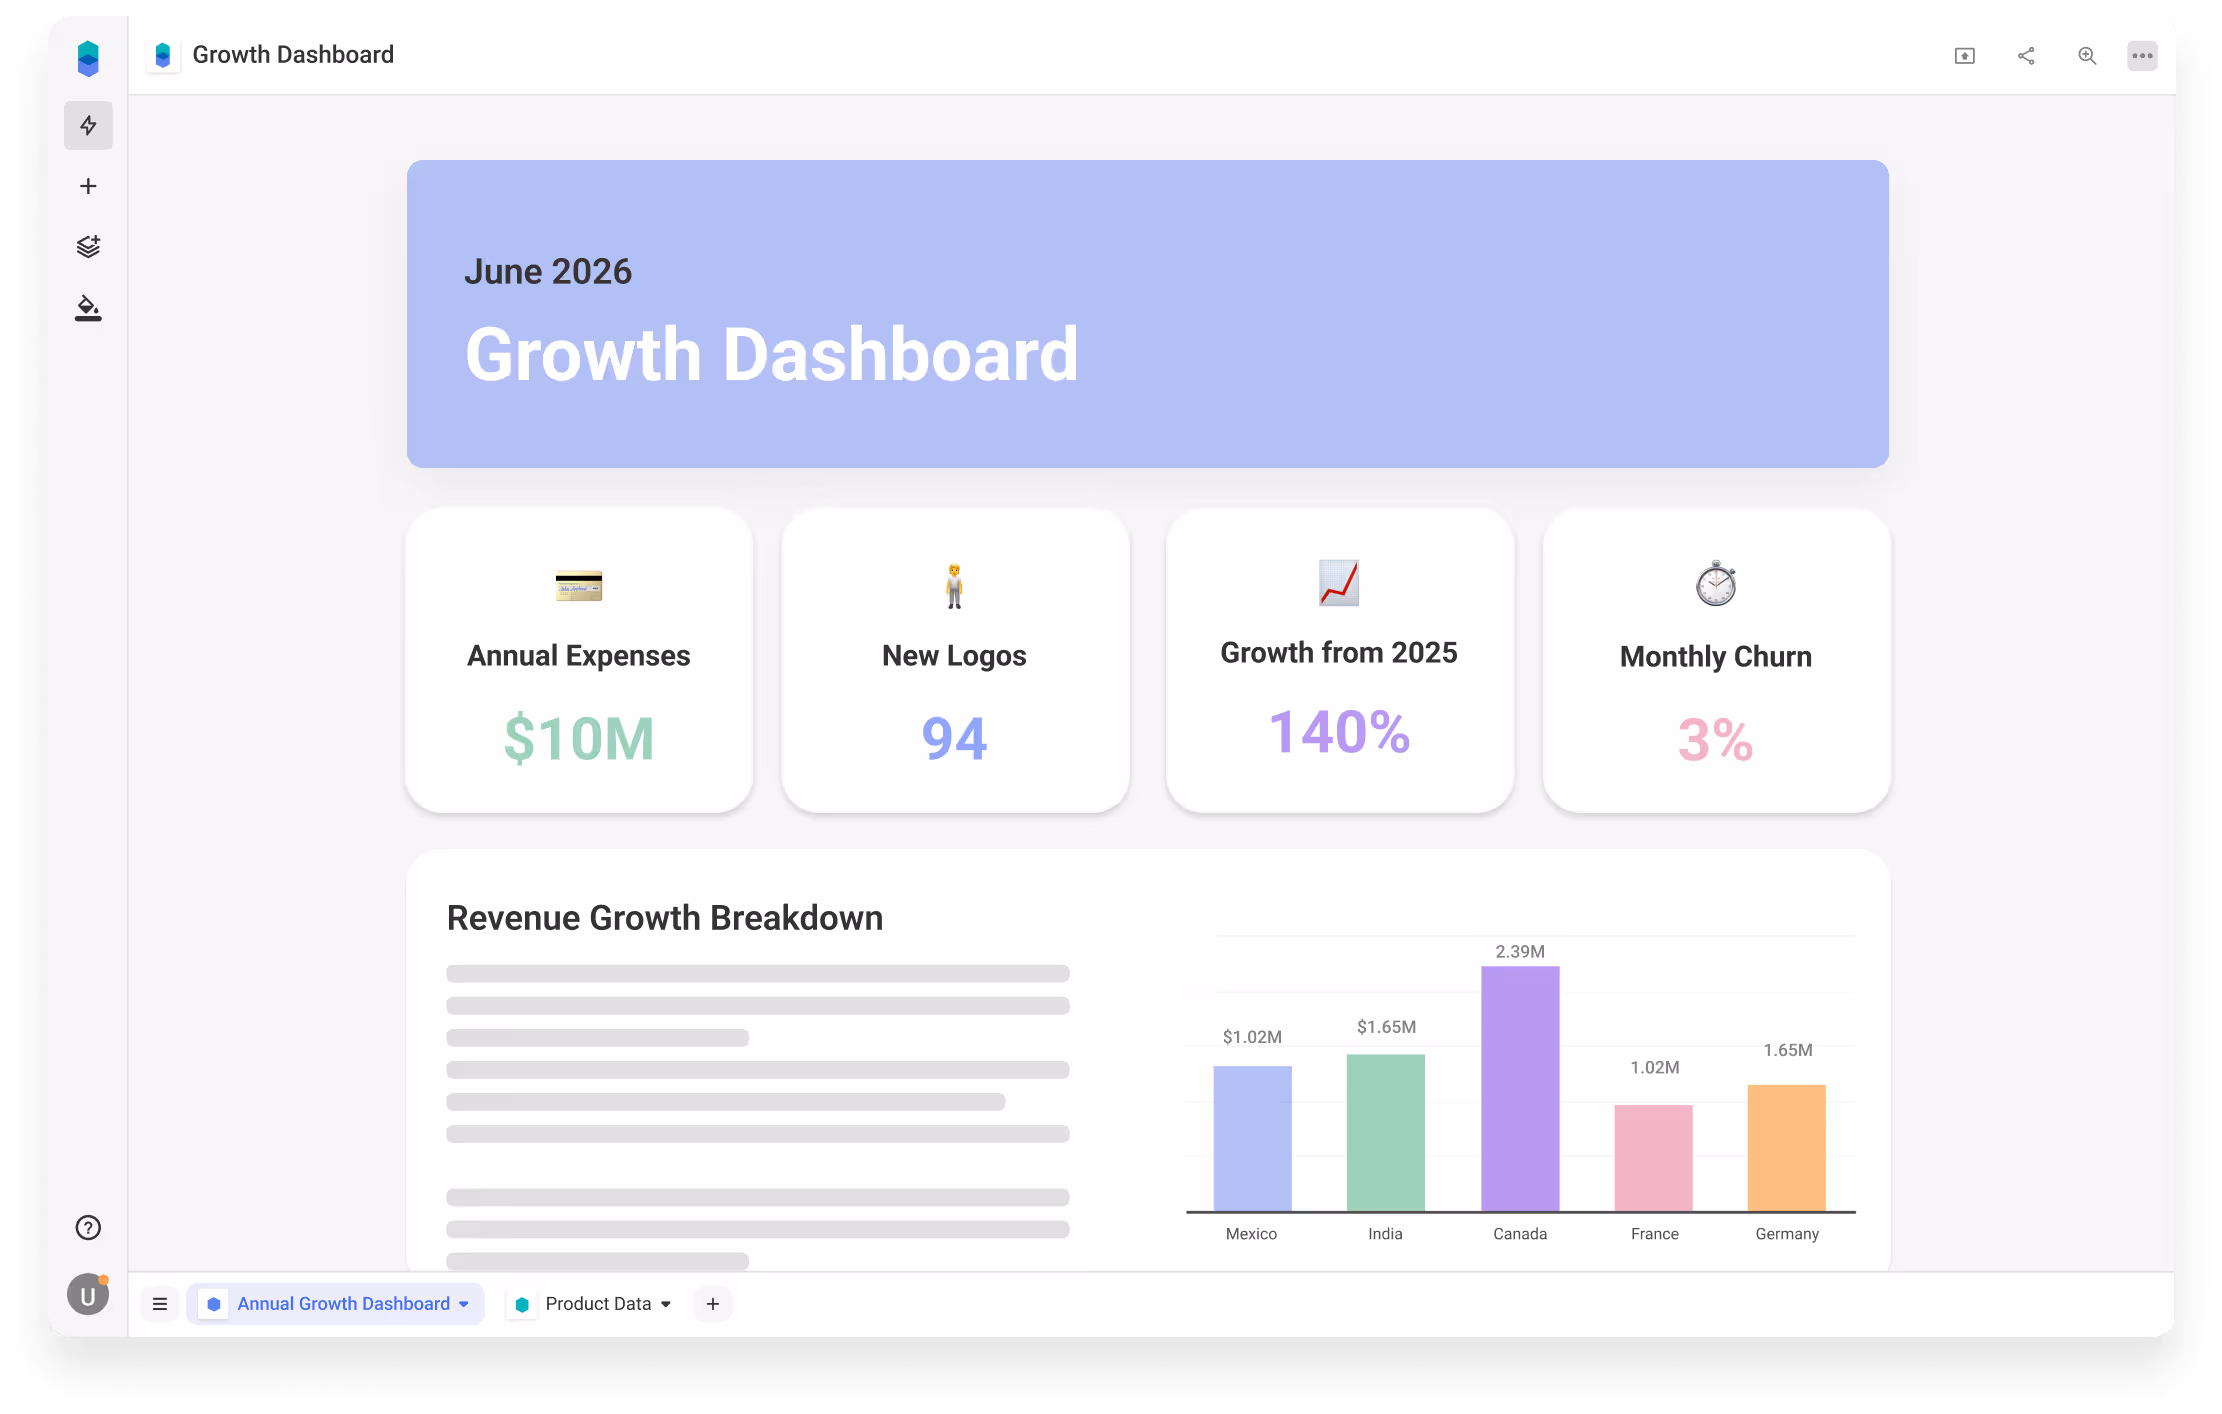Expand the Product Data tab dropdown arrow
The image size is (2222, 1414).
click(666, 1304)
